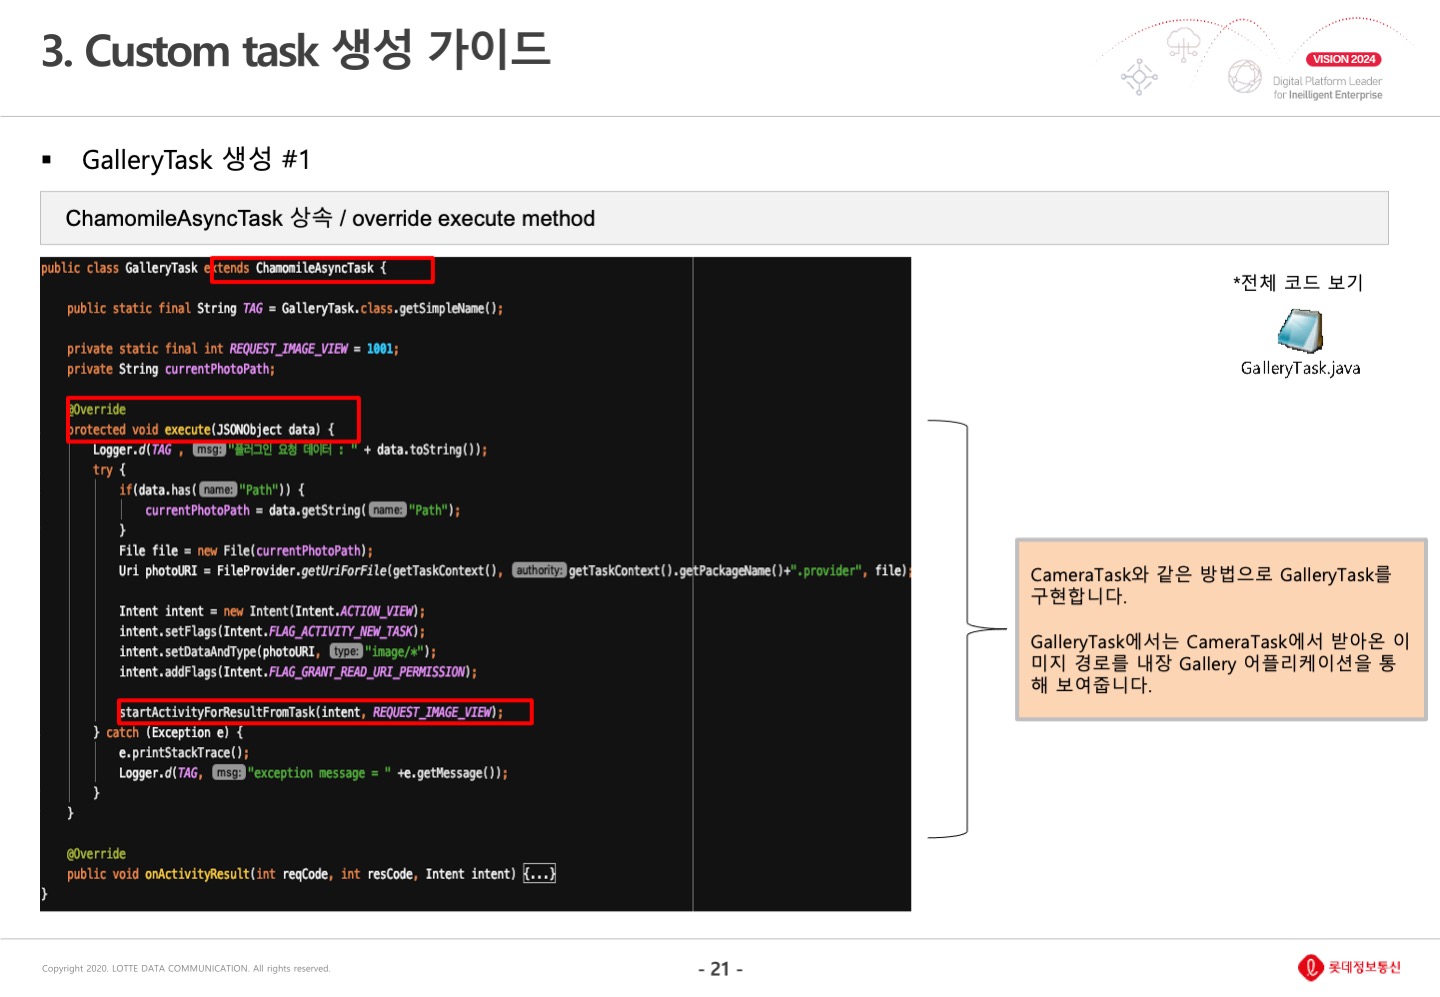1440x997 pixels.
Task: Click the cloud icon in header graphic
Action: 1184,45
